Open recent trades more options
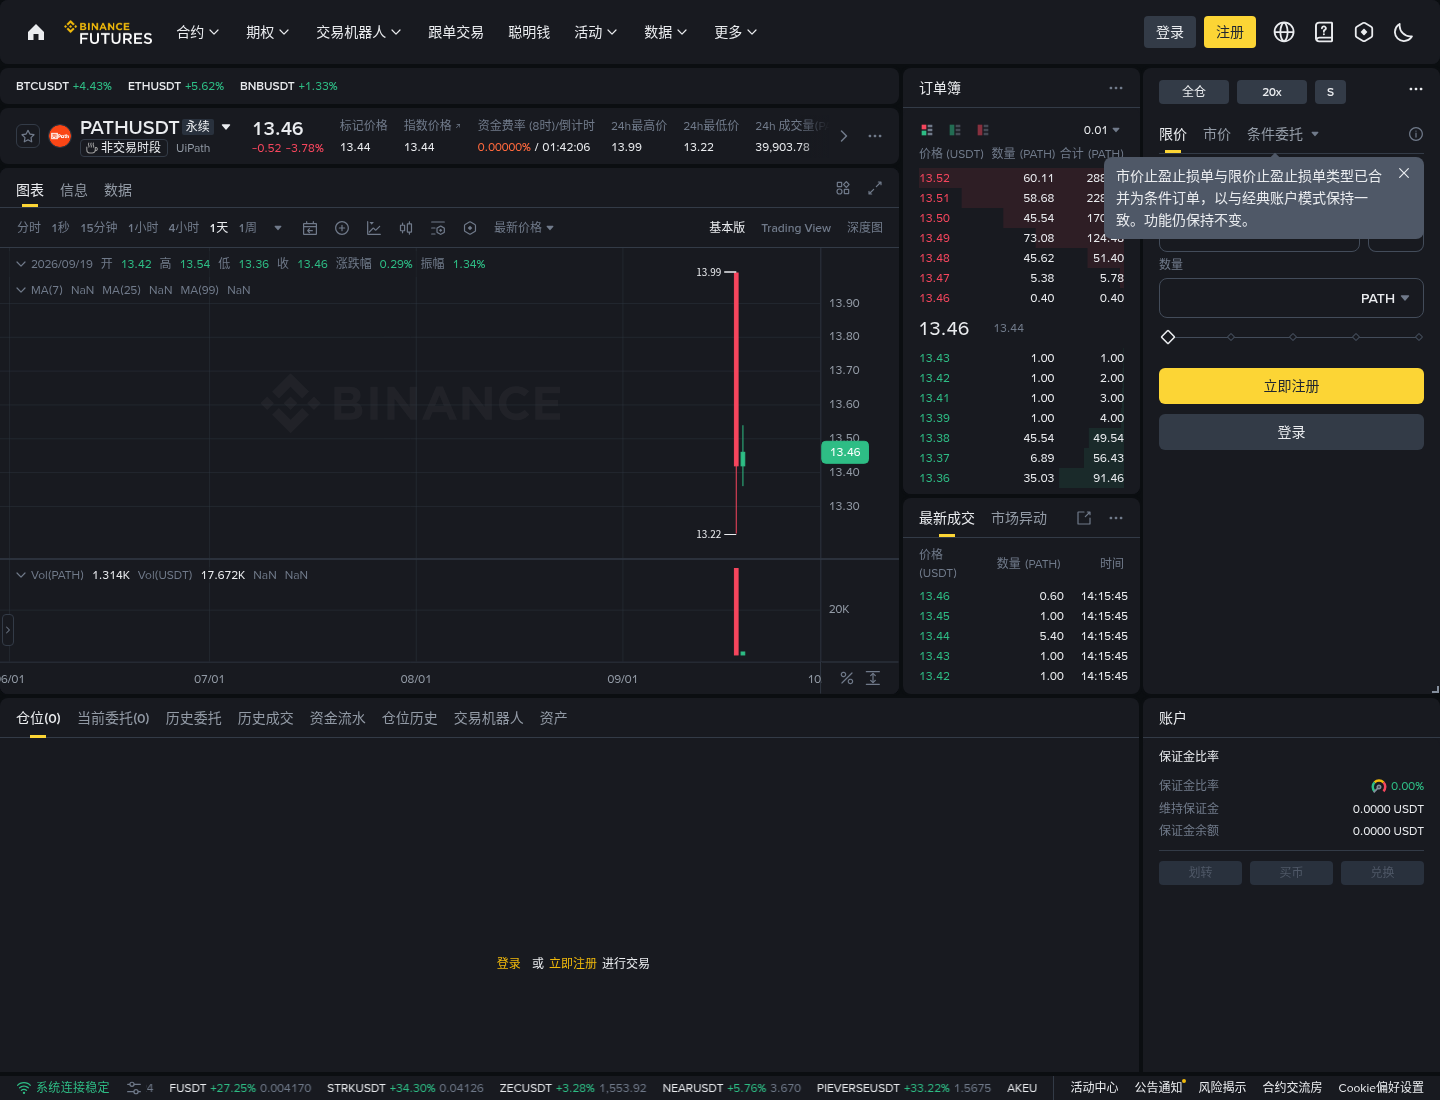 (x=1116, y=518)
